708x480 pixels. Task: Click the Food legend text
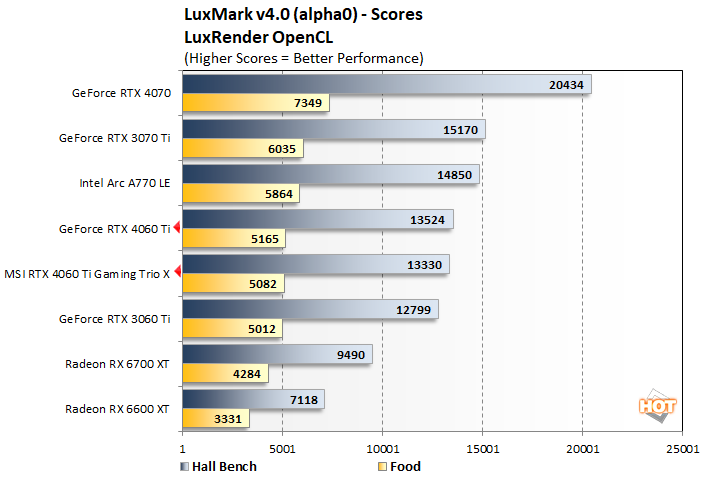tap(405, 466)
